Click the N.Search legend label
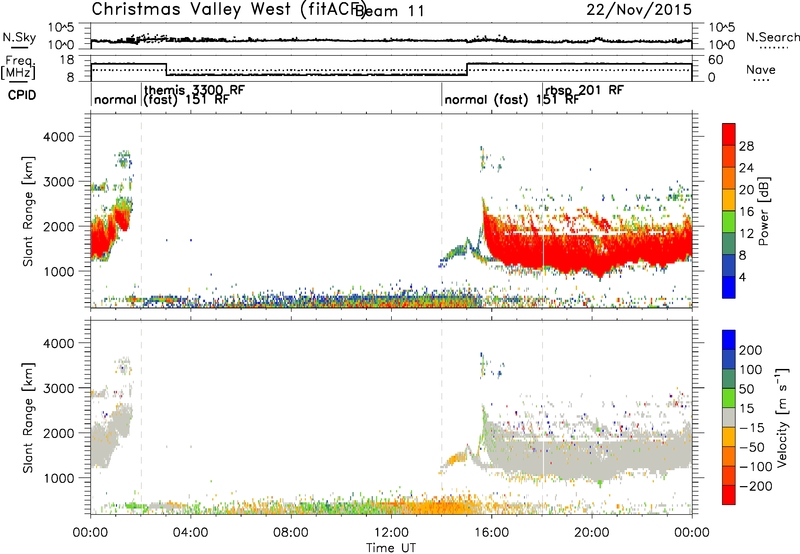This screenshot has height=554, width=800. [x=772, y=37]
